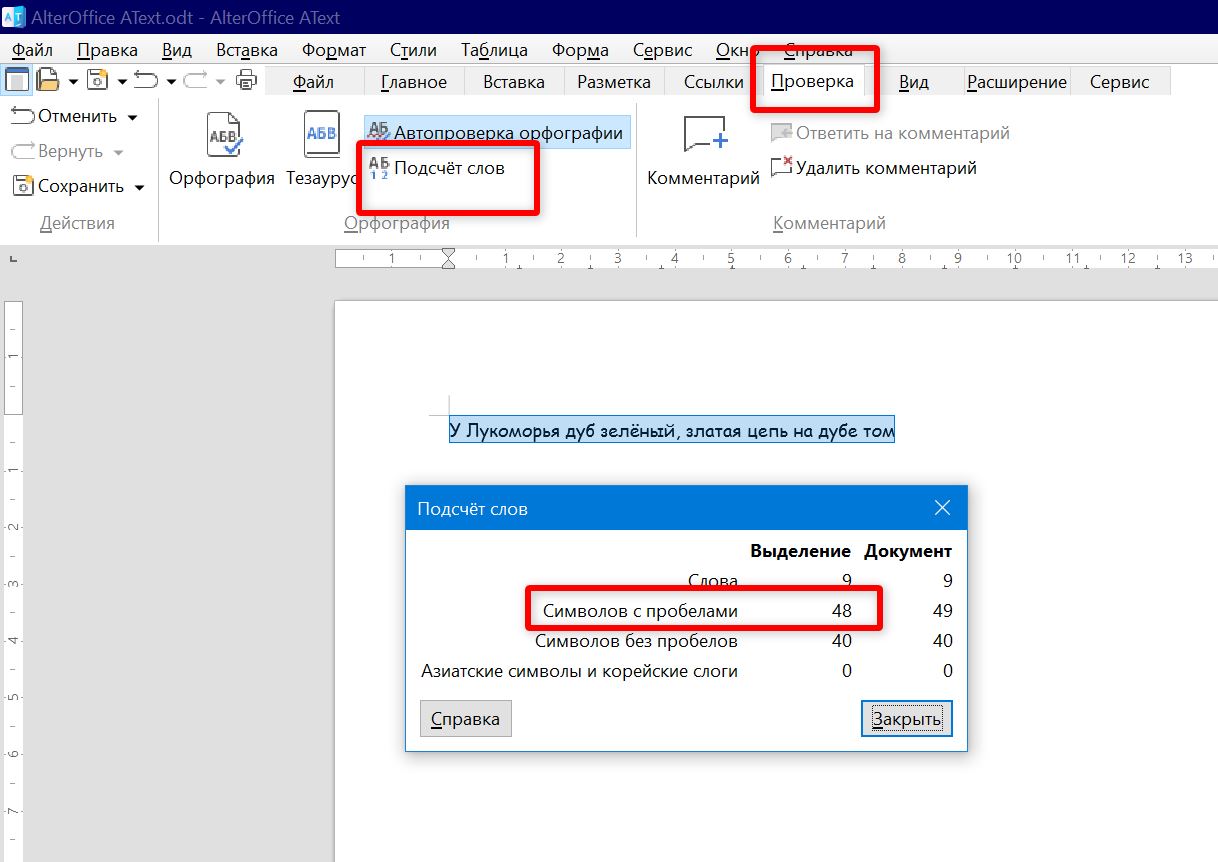Click the Орфография spell check icon
Screen dimensions: 1218x862
(222, 137)
